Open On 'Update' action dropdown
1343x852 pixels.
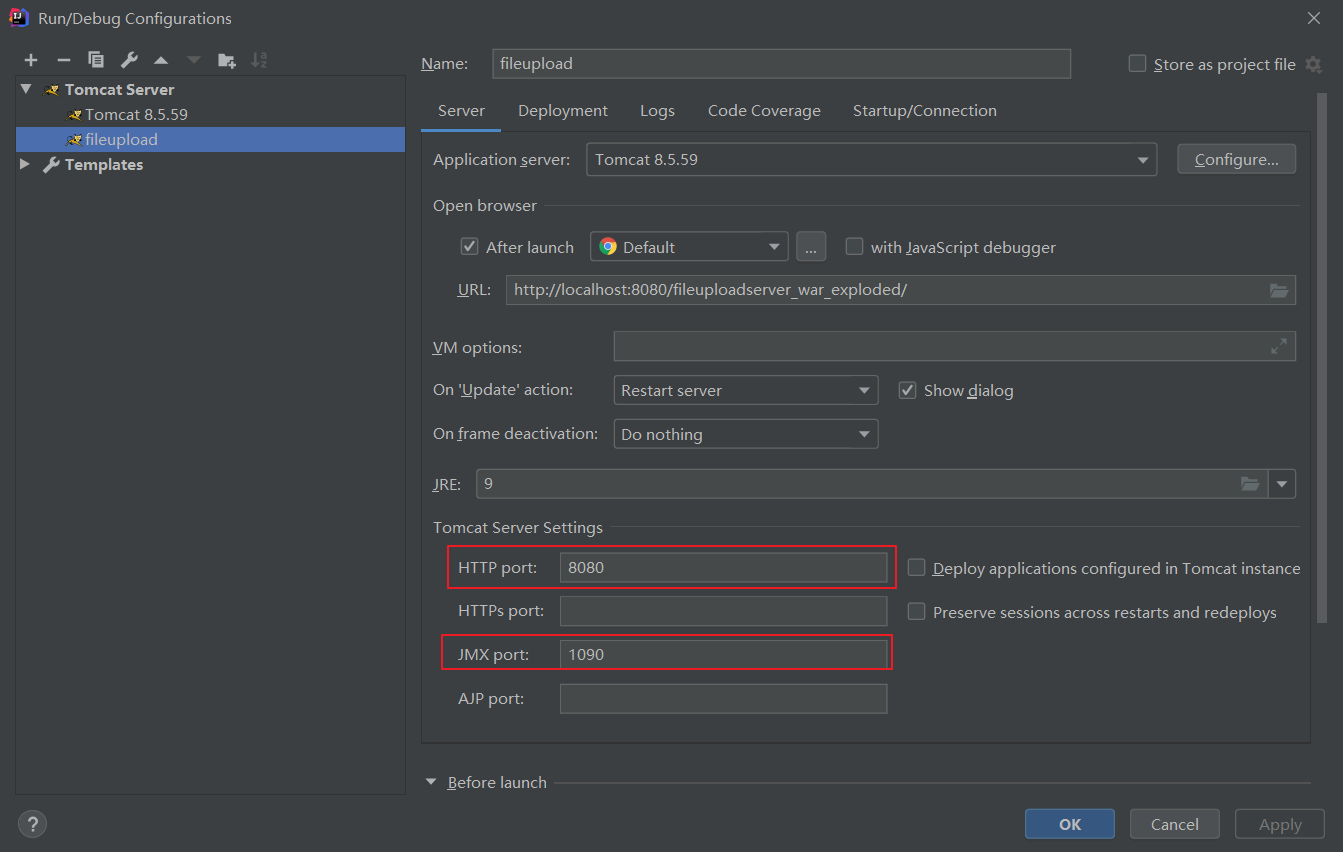pyautogui.click(x=746, y=390)
